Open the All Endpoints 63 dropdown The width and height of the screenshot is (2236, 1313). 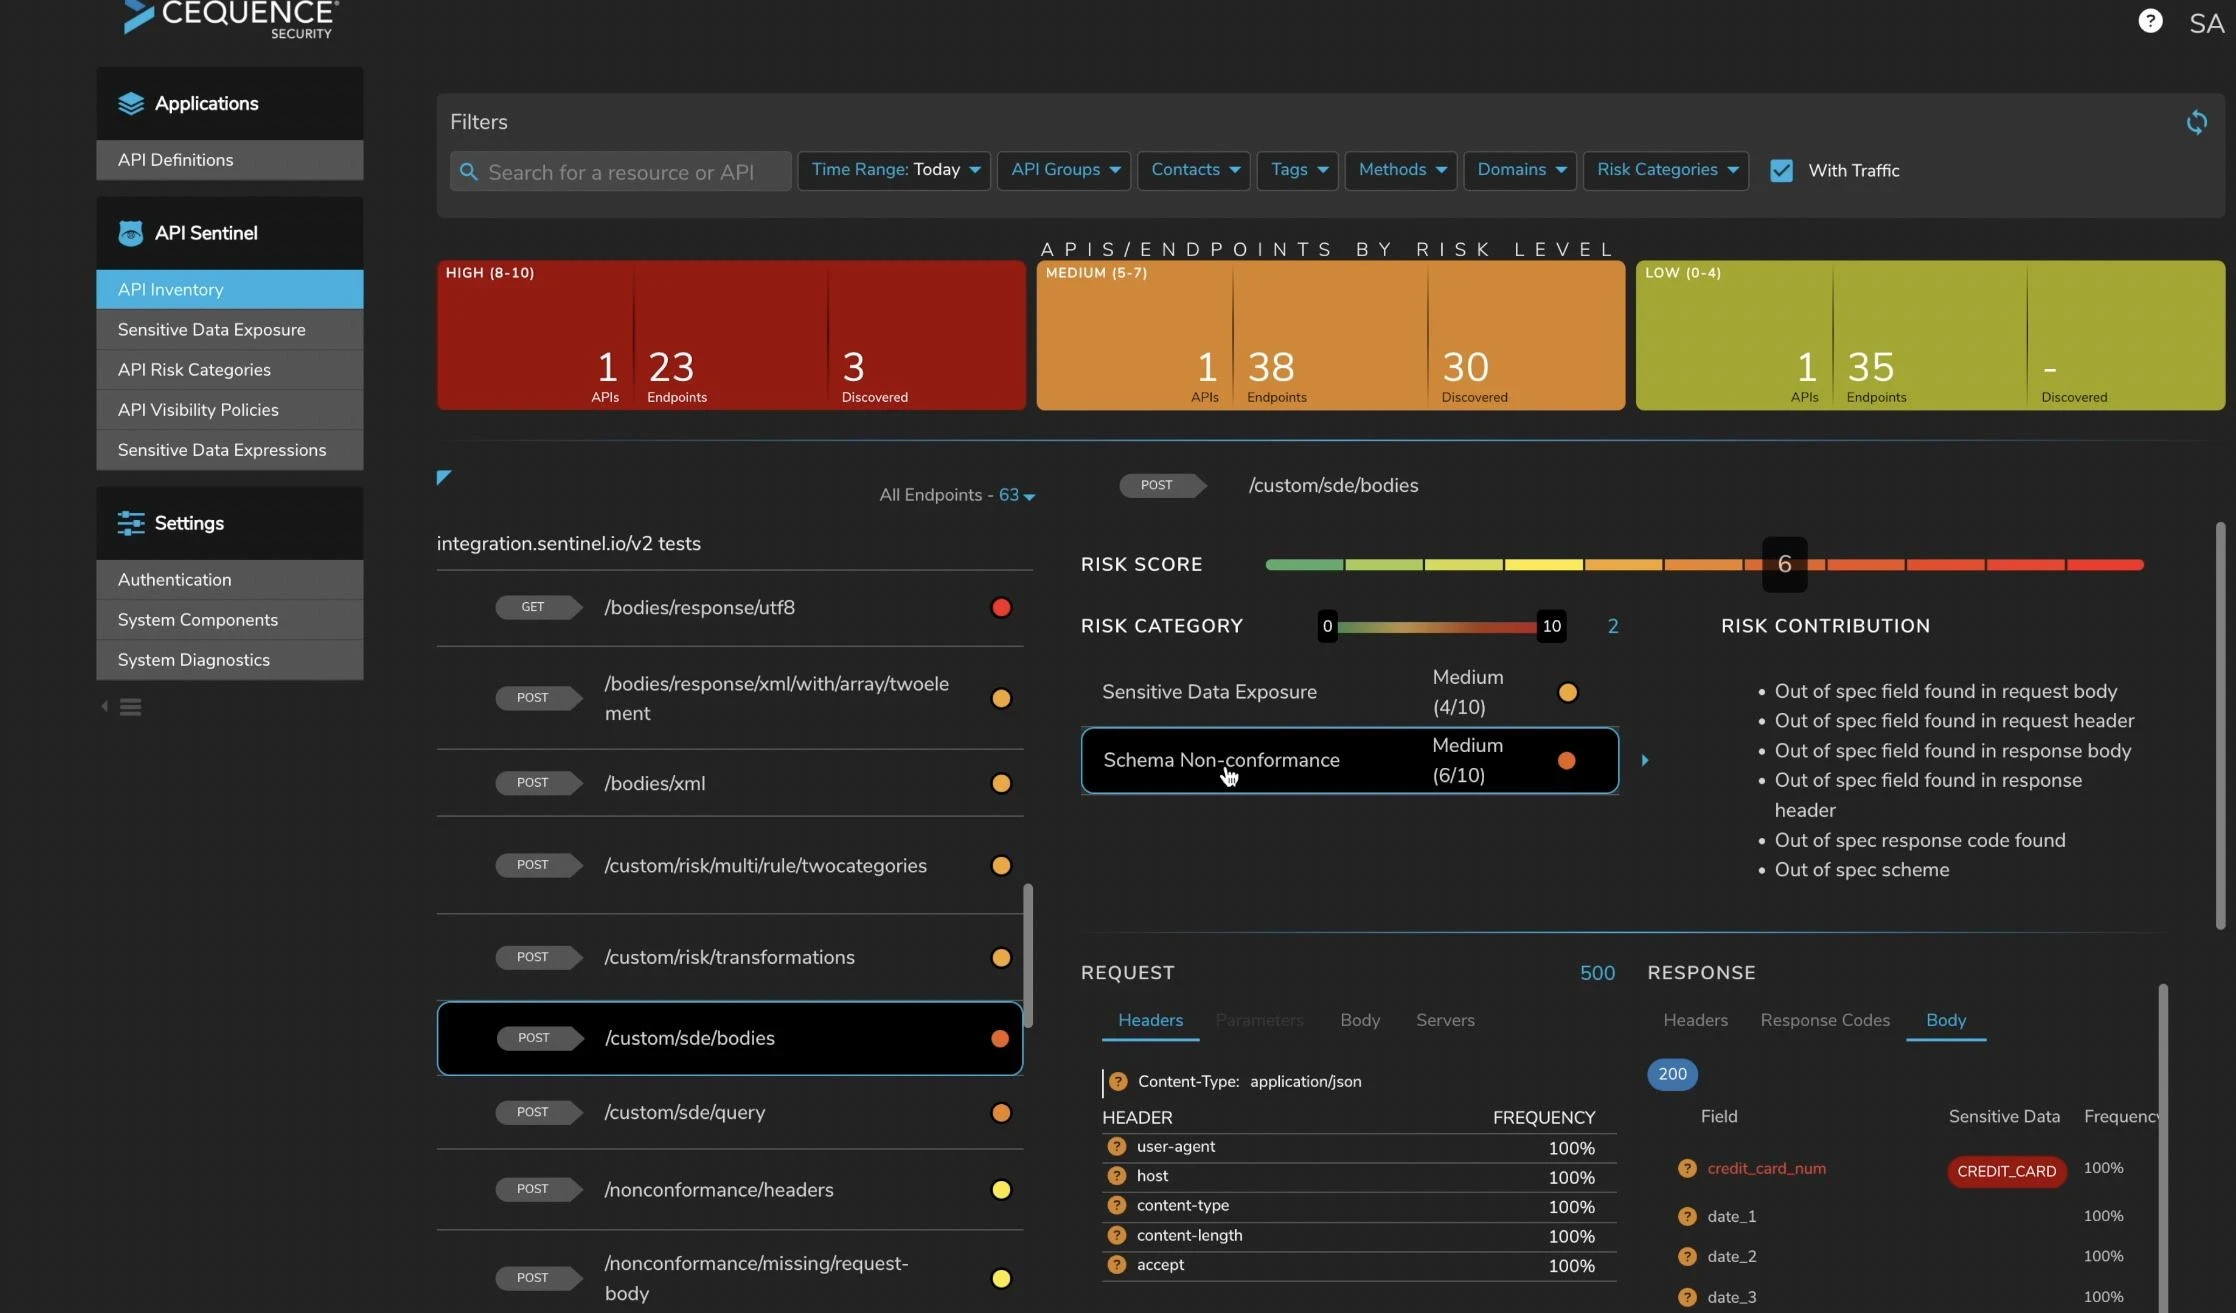pos(1017,495)
